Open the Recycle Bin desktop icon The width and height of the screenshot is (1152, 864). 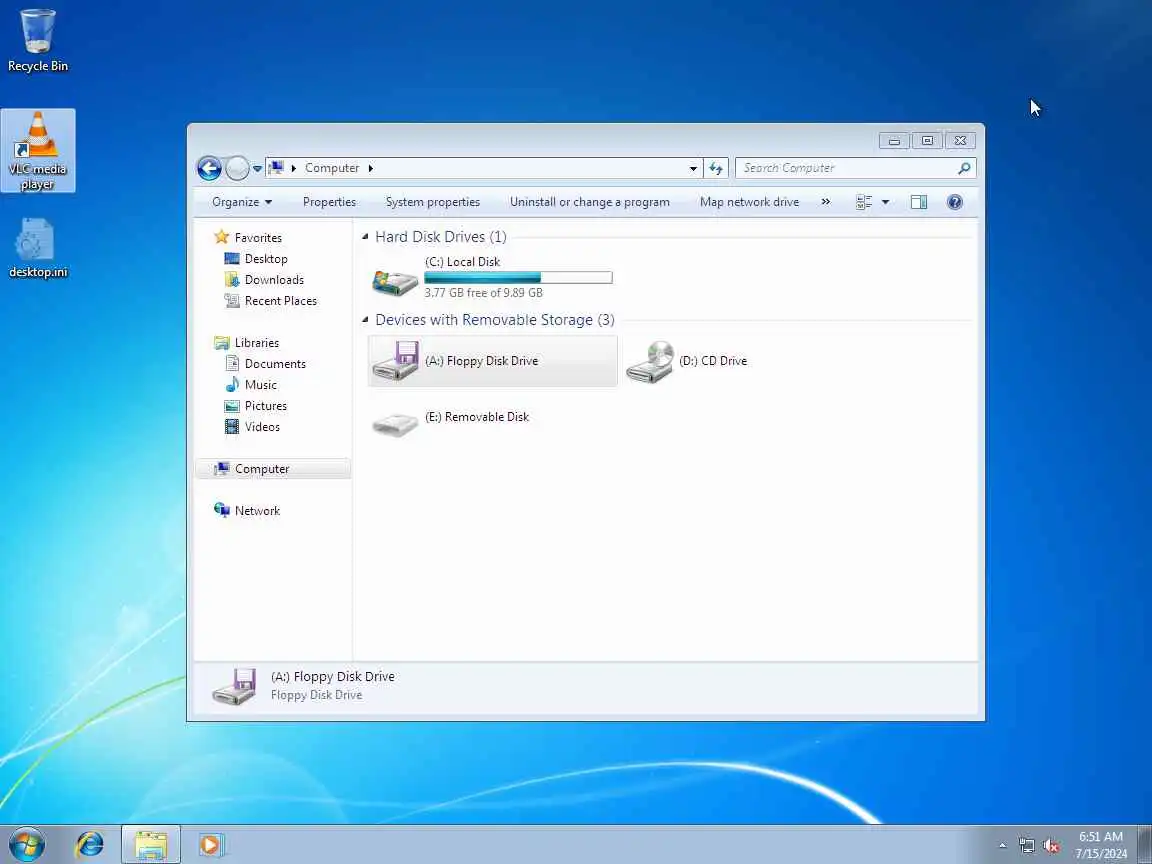(37, 40)
